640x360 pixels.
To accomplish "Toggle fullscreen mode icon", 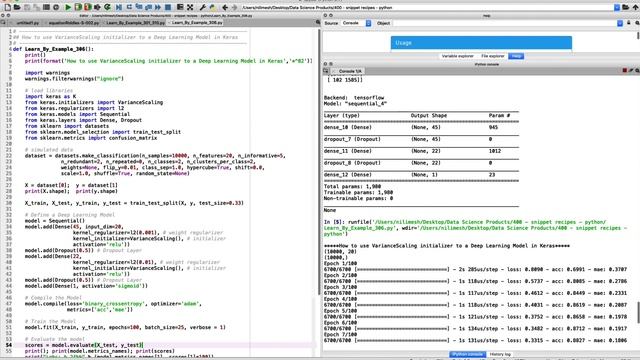I will coord(190,7).
